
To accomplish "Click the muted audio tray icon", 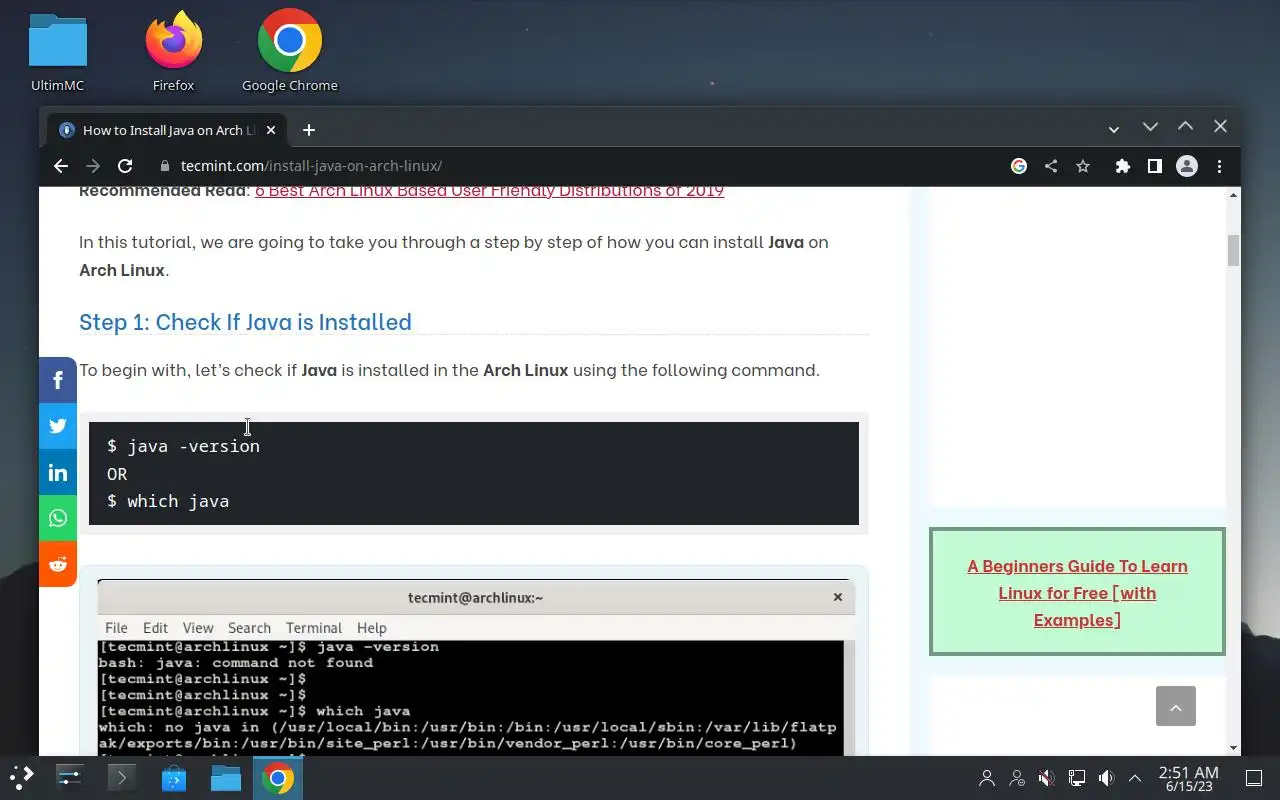I will pyautogui.click(x=1047, y=778).
